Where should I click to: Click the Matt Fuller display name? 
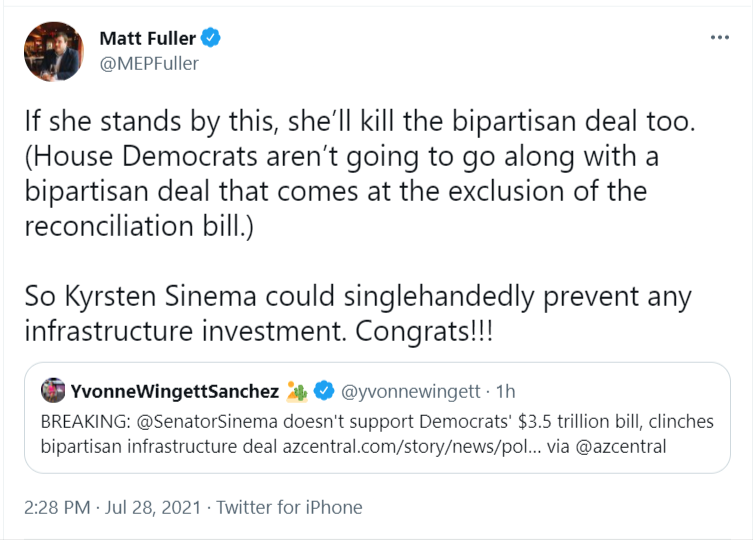(x=147, y=38)
